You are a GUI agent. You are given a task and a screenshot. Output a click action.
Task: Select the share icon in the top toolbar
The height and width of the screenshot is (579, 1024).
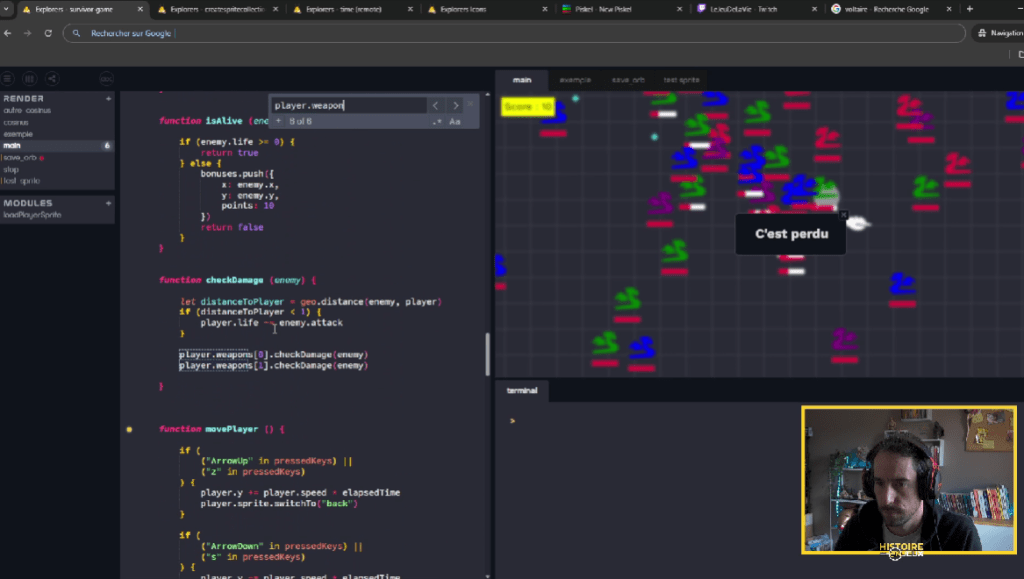click(x=51, y=78)
